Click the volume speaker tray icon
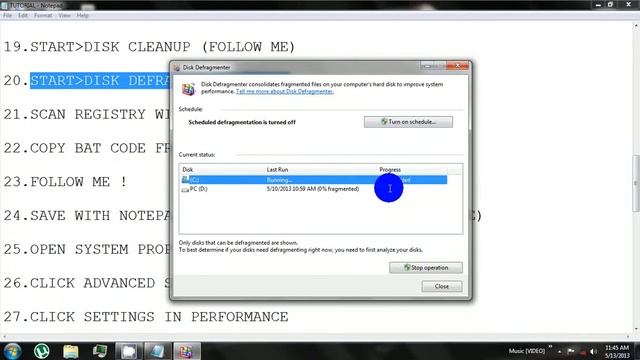 593,351
